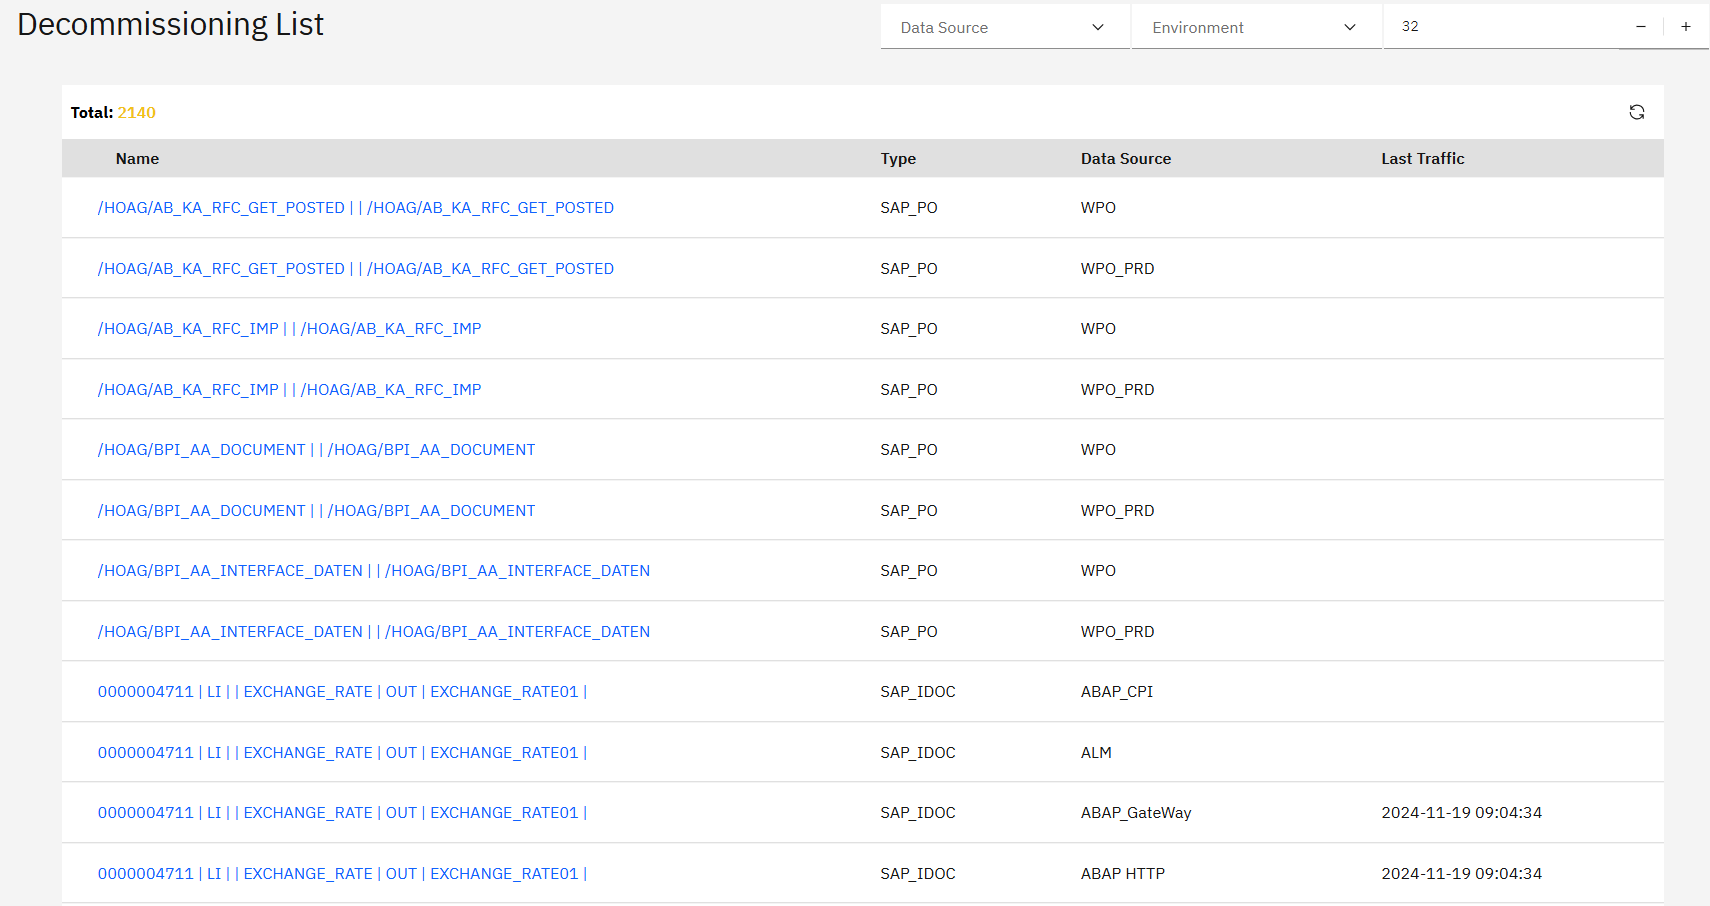Open /HOAG/BPI_AA_INTERFACE_DATEN link for WPO_PRD
The image size is (1710, 906).
point(373,632)
